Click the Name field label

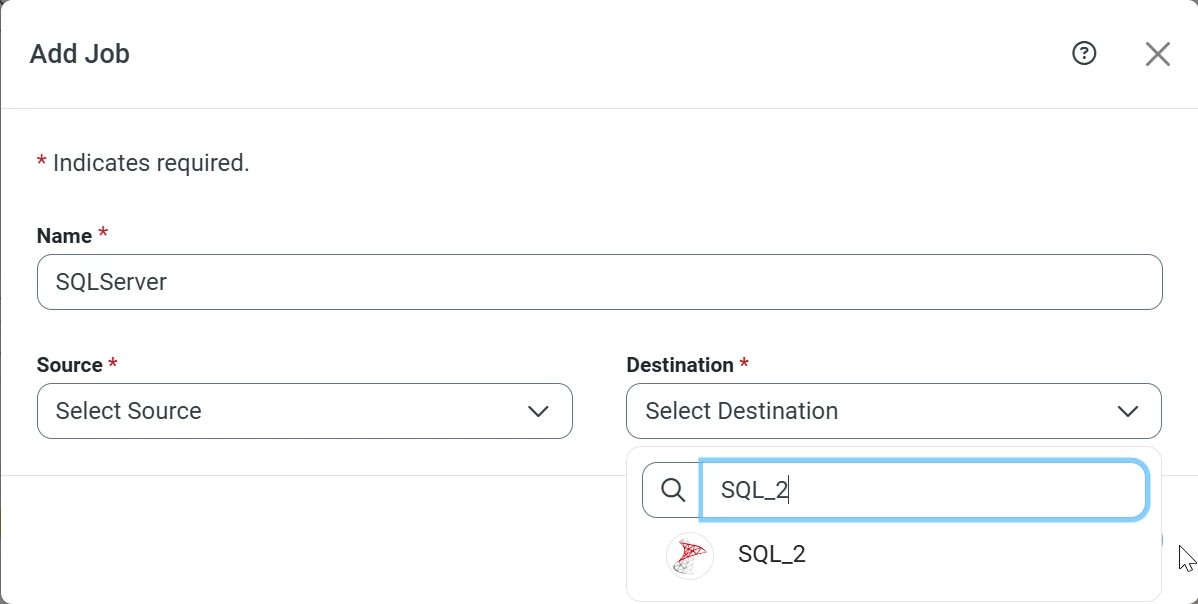[64, 236]
